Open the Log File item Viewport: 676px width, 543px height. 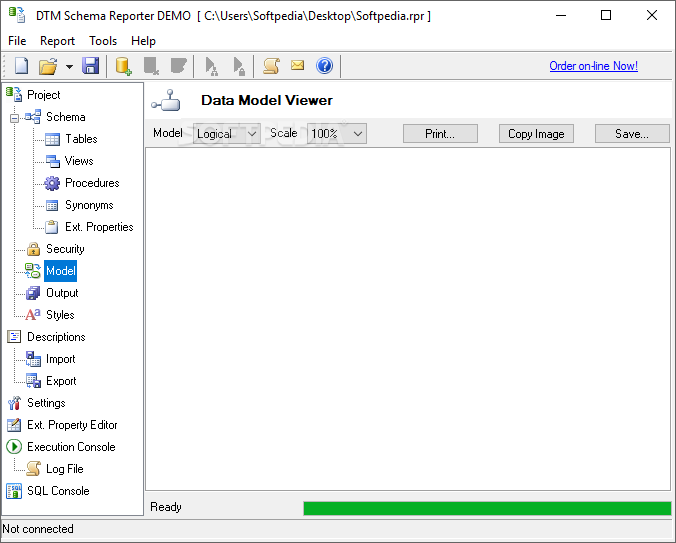coord(65,468)
